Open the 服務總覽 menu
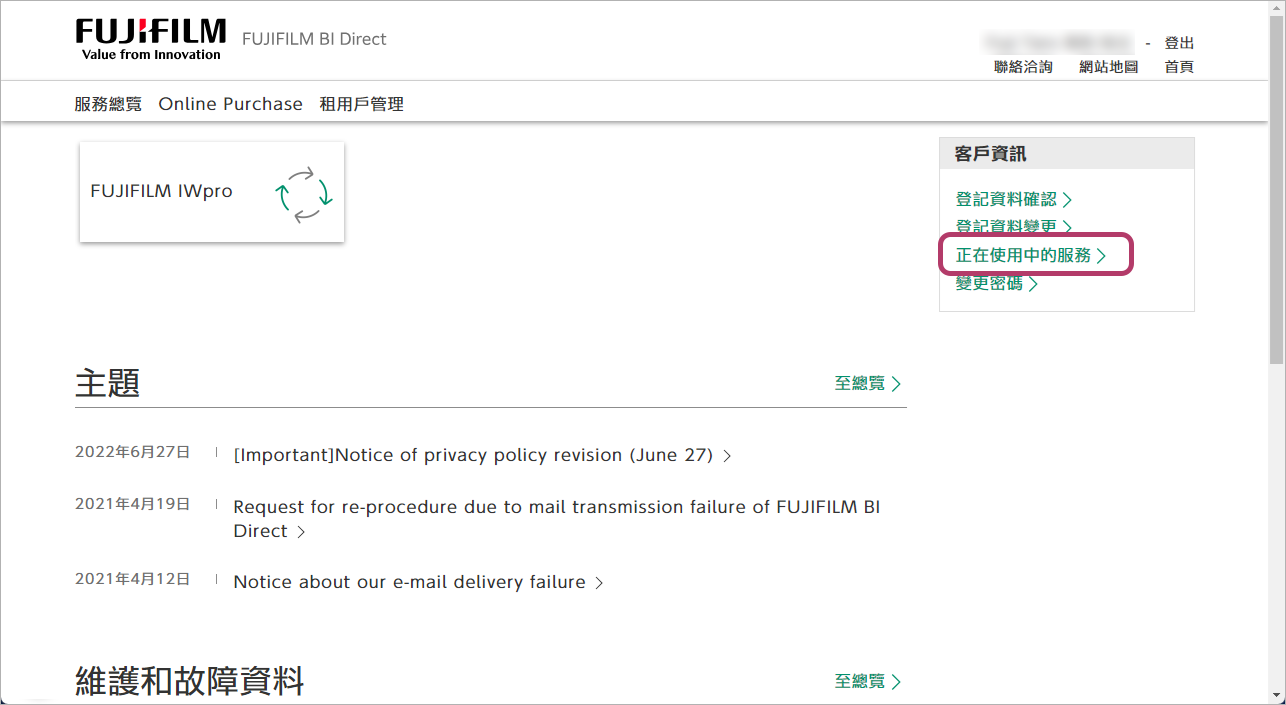This screenshot has width=1286, height=705. click(x=108, y=104)
